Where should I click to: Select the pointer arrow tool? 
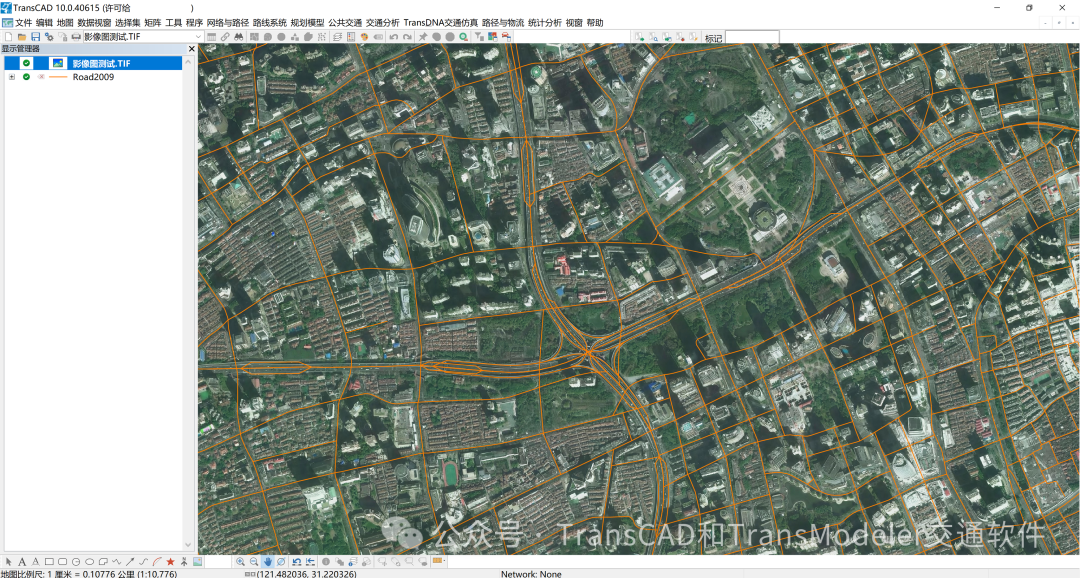pyautogui.click(x=9, y=562)
